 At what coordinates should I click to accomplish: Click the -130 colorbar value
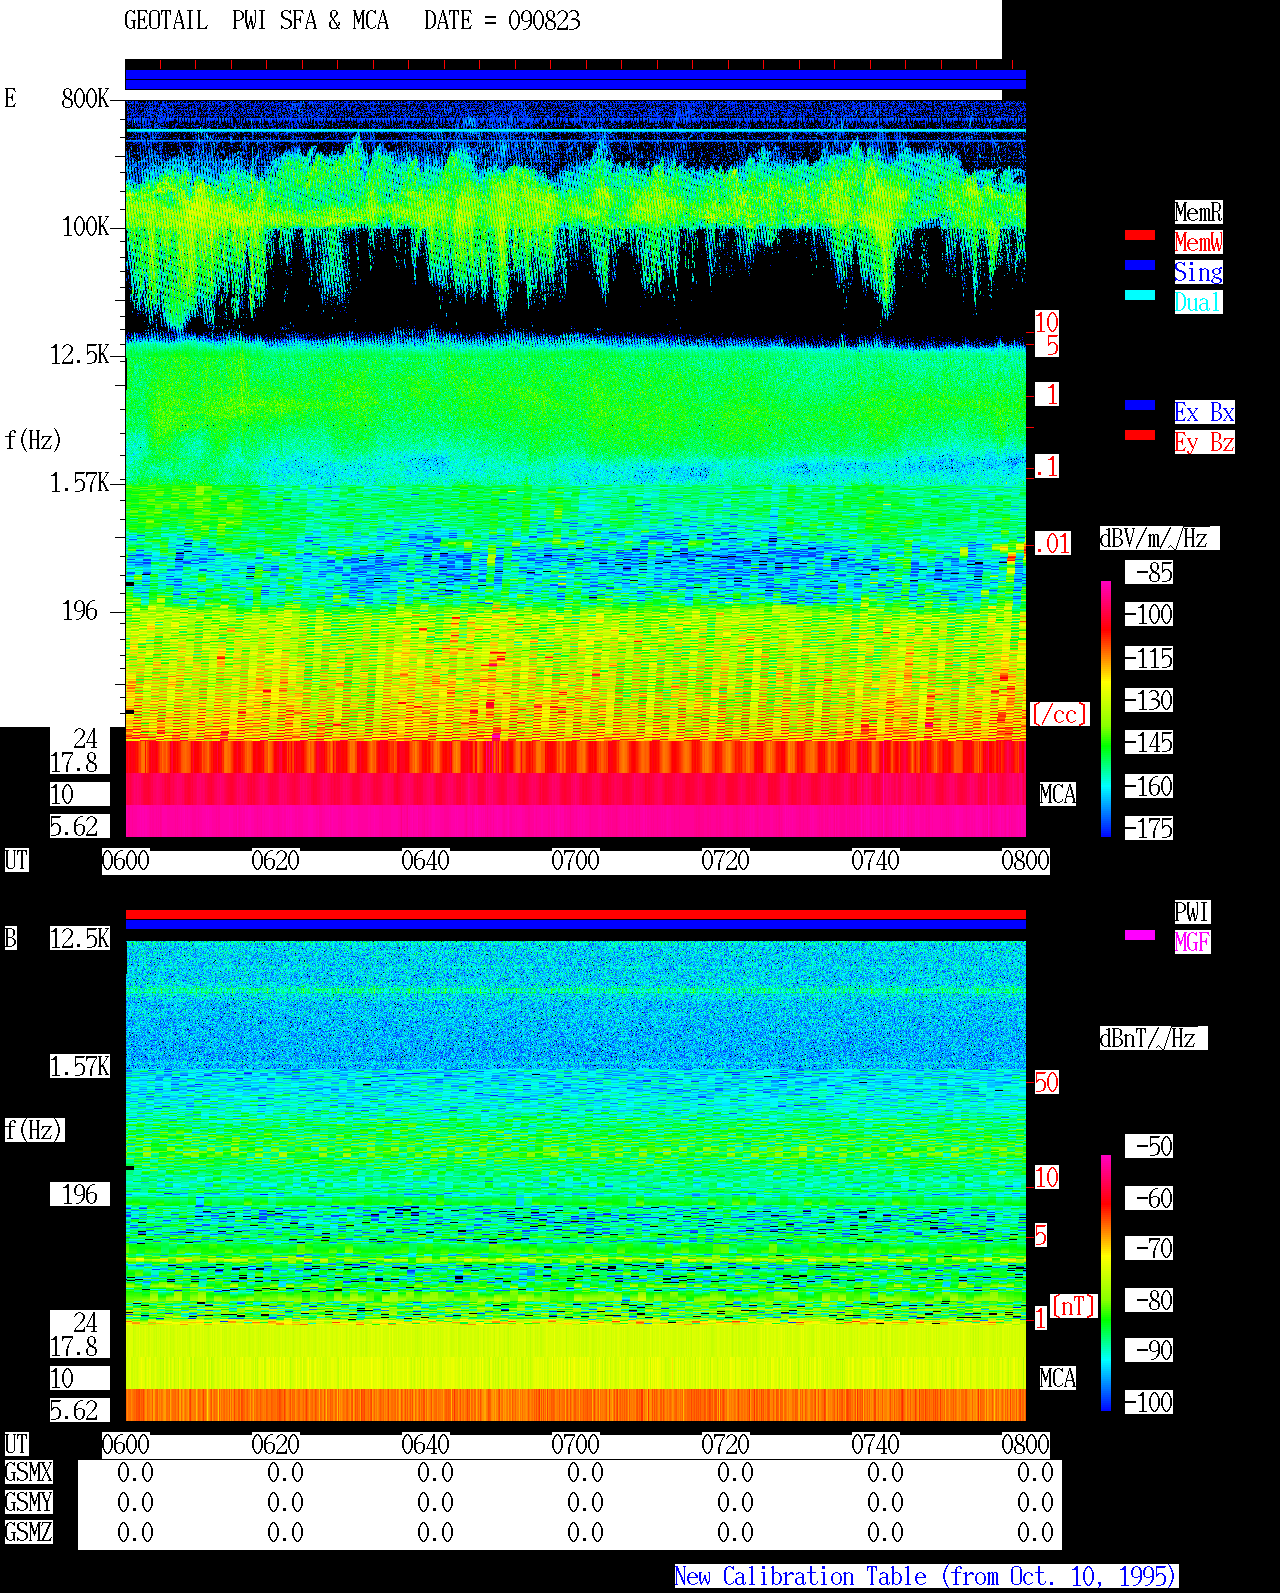(x=1150, y=700)
